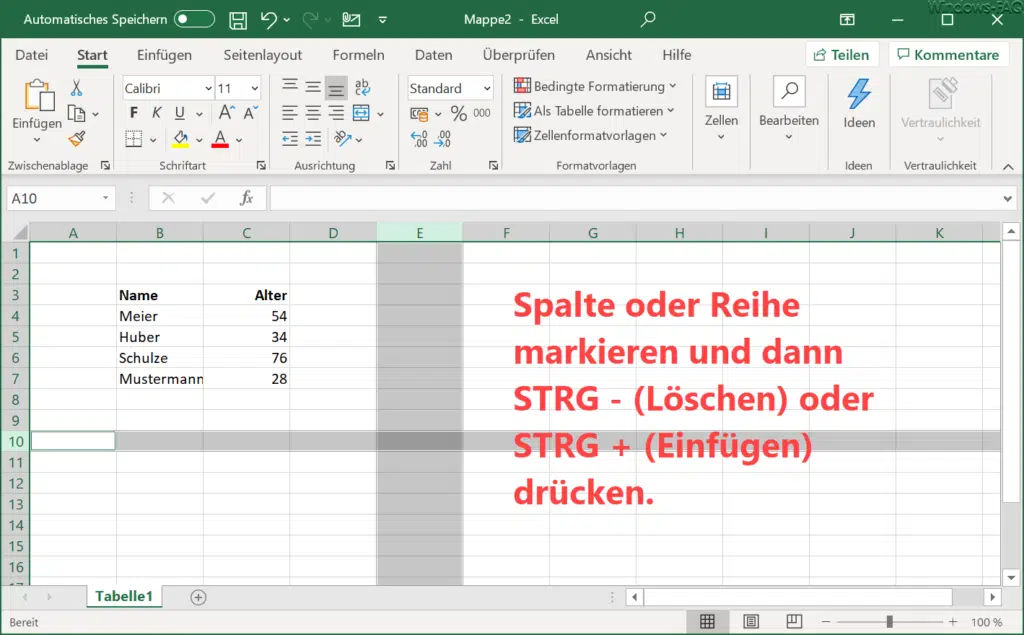Activate center alignment icon
Image resolution: width=1024 pixels, height=635 pixels.
coord(311,110)
